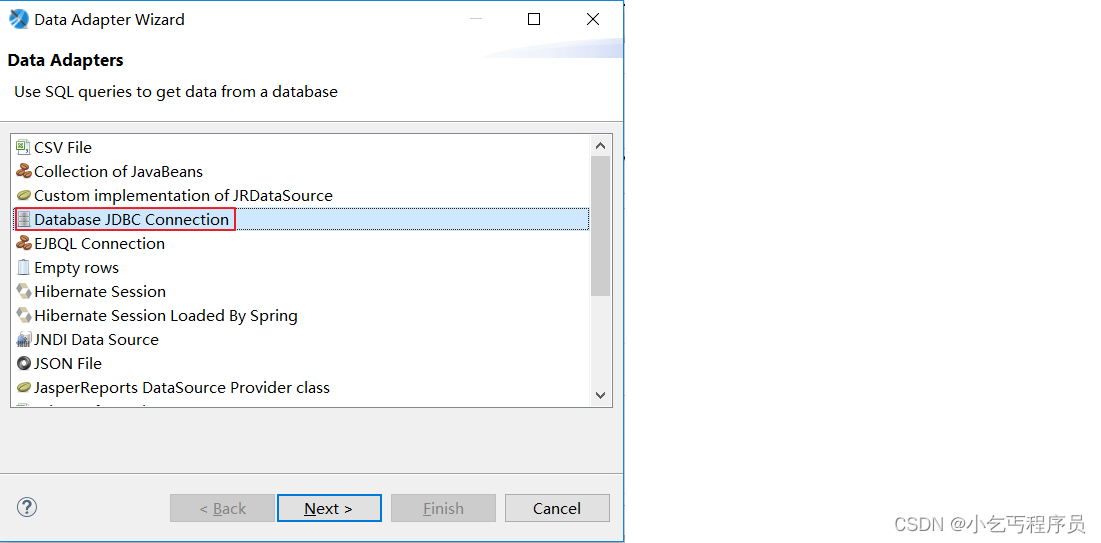This screenshot has height=543, width=1101.
Task: Click the Hibernate Session icon
Action: coord(24,292)
